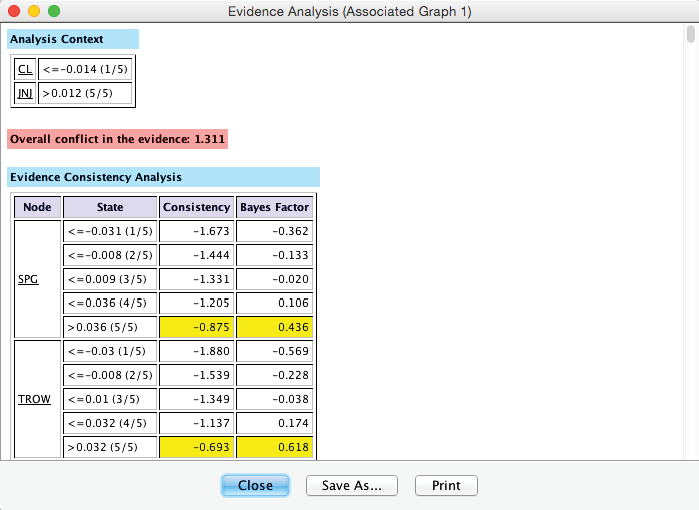Image resolution: width=699 pixels, height=510 pixels.
Task: Sort by Consistency column header
Action: [x=196, y=207]
